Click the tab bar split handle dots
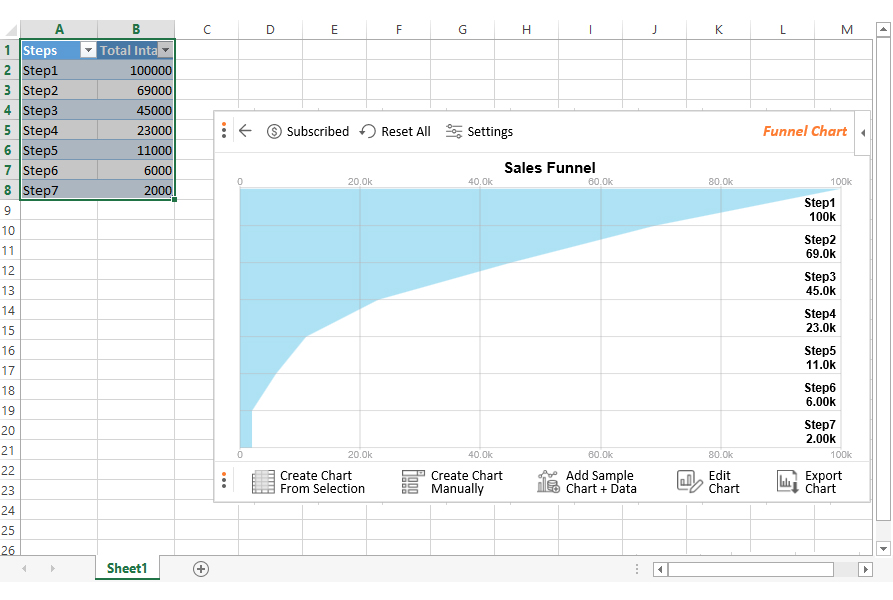The width and height of the screenshot is (893, 600). [x=637, y=569]
